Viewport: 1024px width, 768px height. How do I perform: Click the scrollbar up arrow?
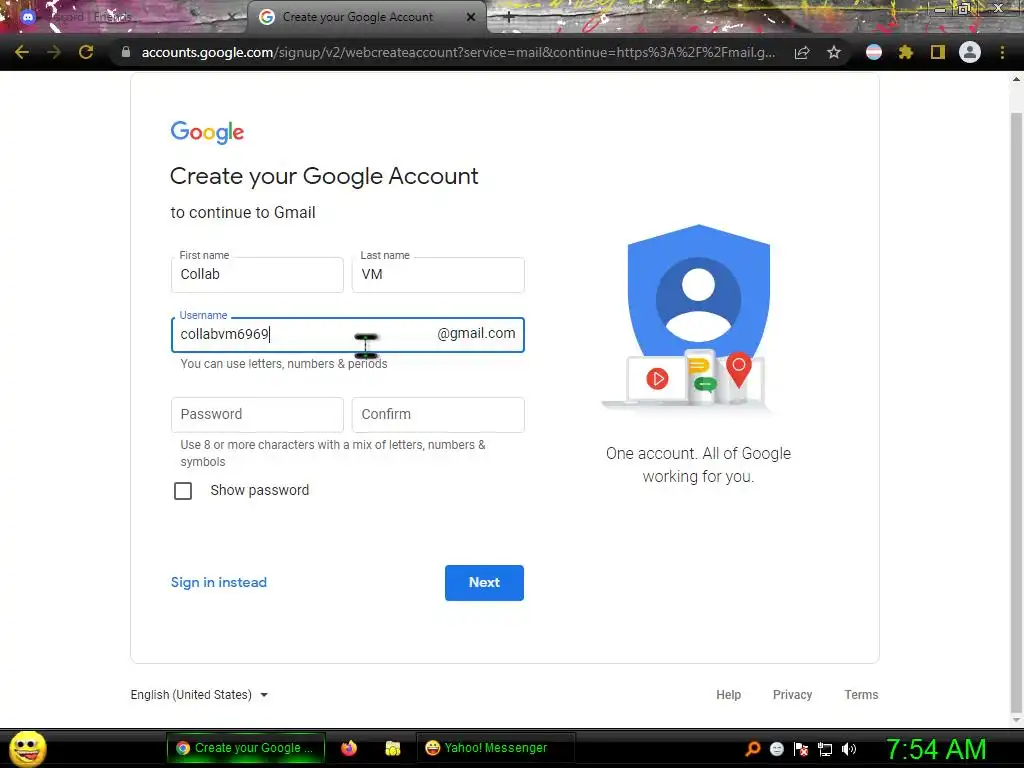(1016, 79)
